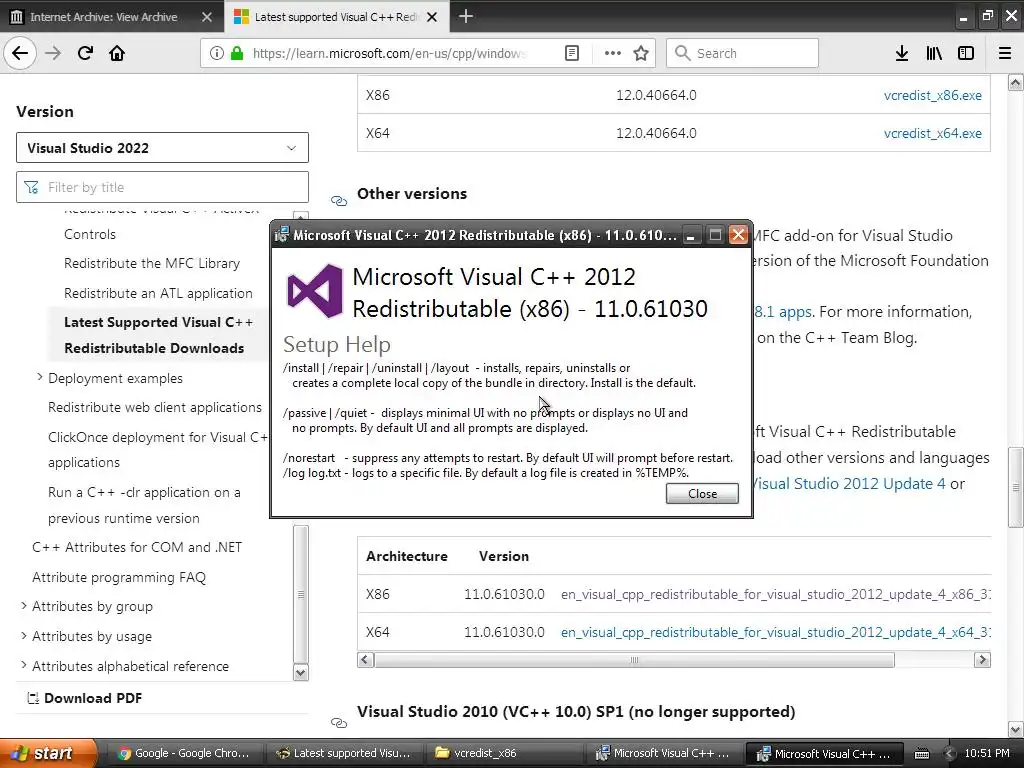Image resolution: width=1024 pixels, height=768 pixels.
Task: Select the Latest supported Visual C++ browser tab
Action: click(336, 17)
